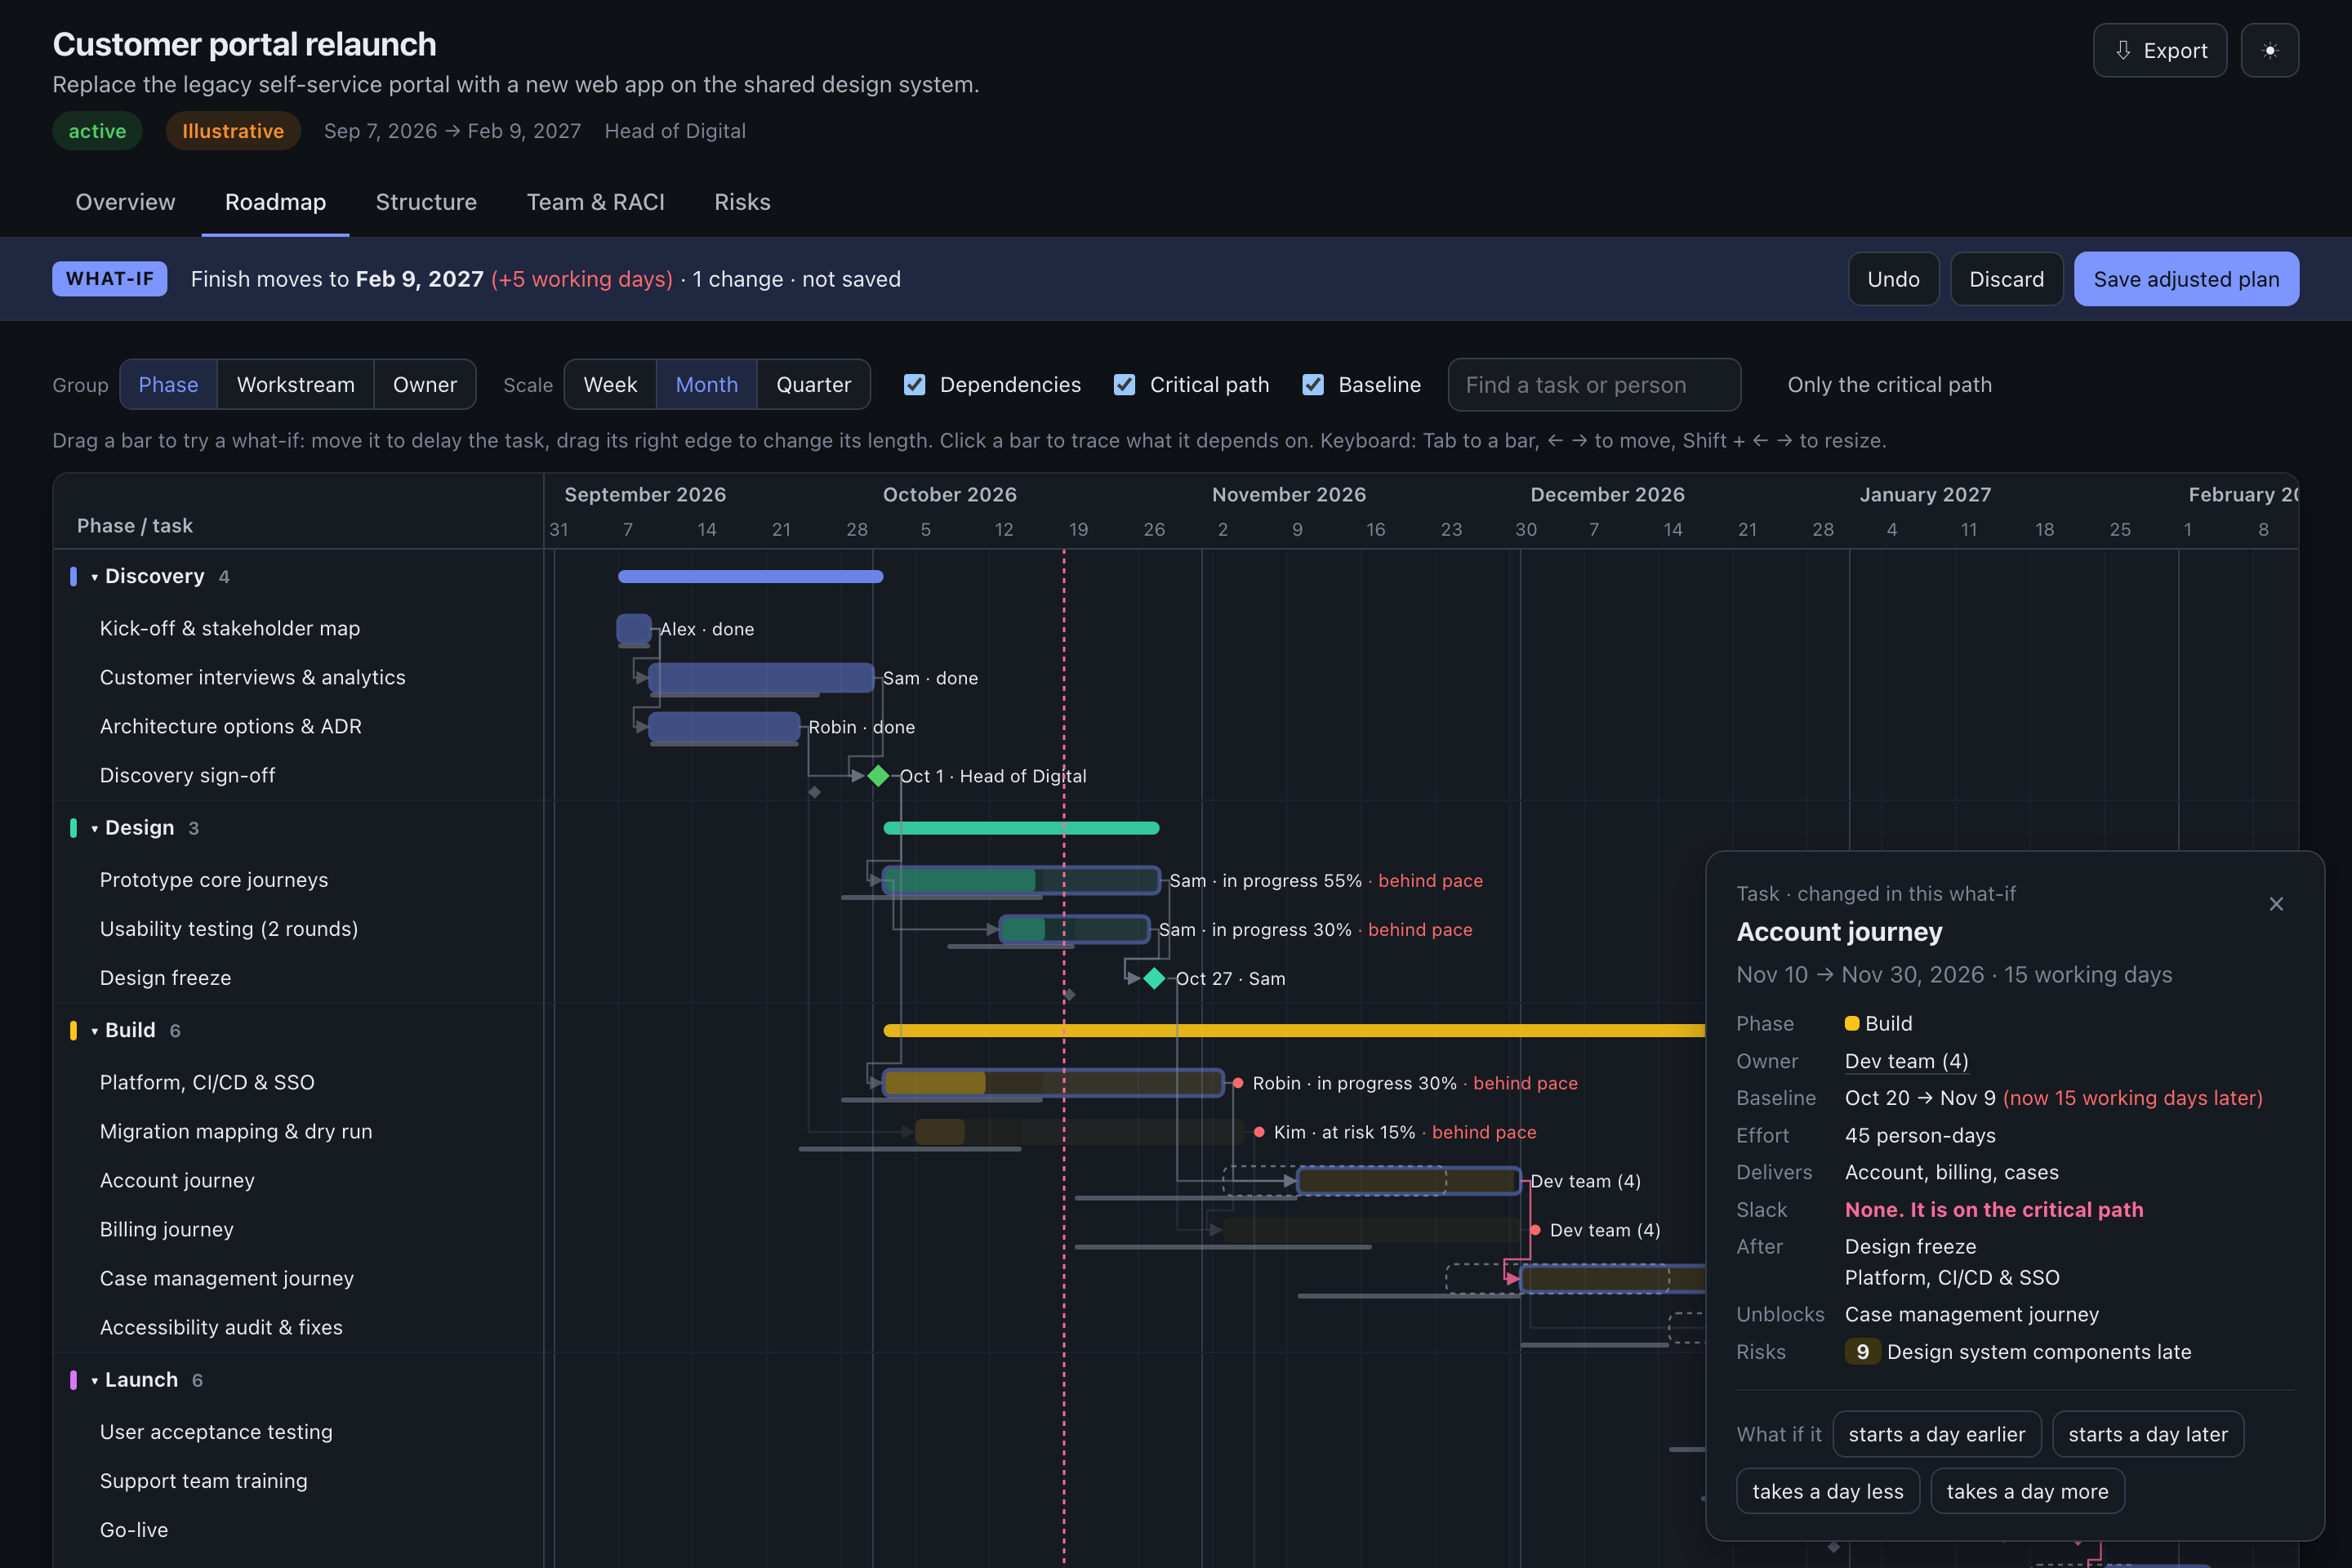The image size is (2352, 1568).
Task: Toggle the light/dark theme sun icon
Action: click(2269, 50)
